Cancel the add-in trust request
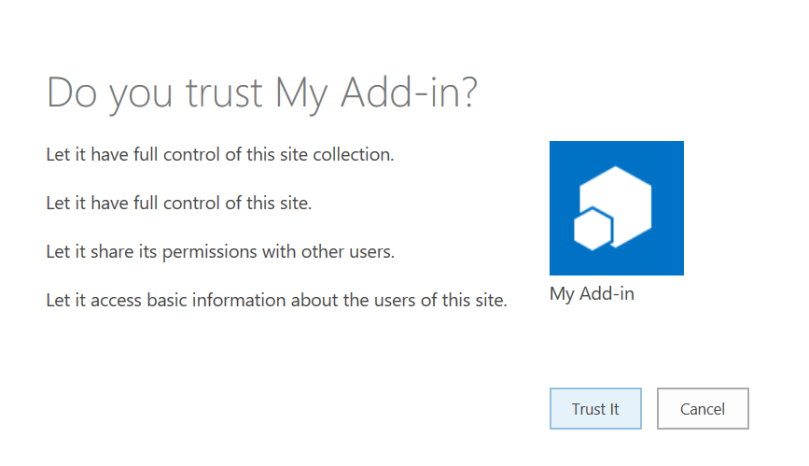 [x=702, y=409]
